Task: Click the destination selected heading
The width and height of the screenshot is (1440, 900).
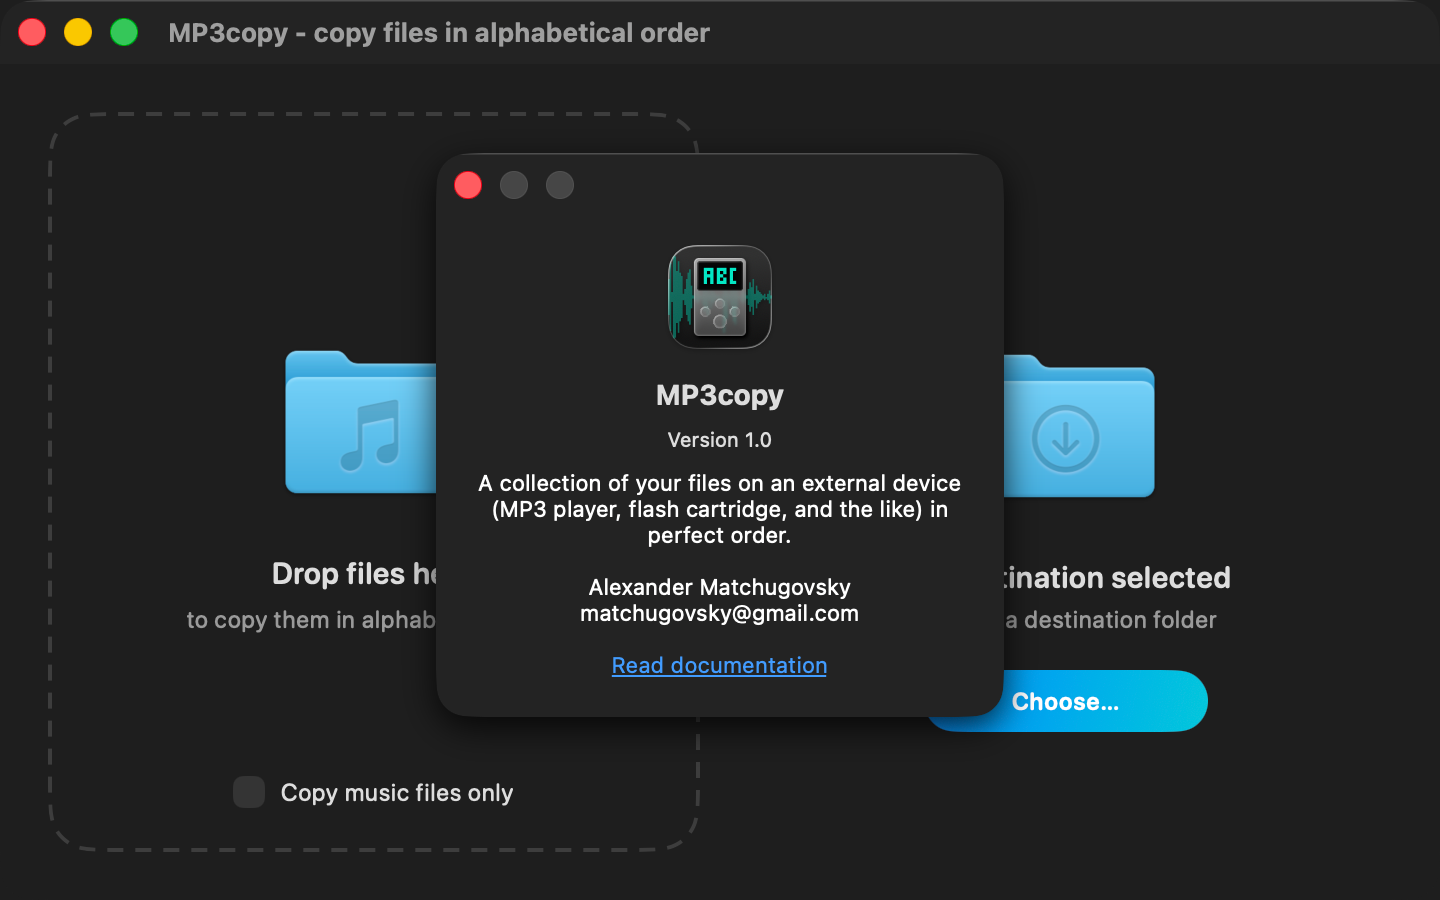Action: click(x=1117, y=578)
